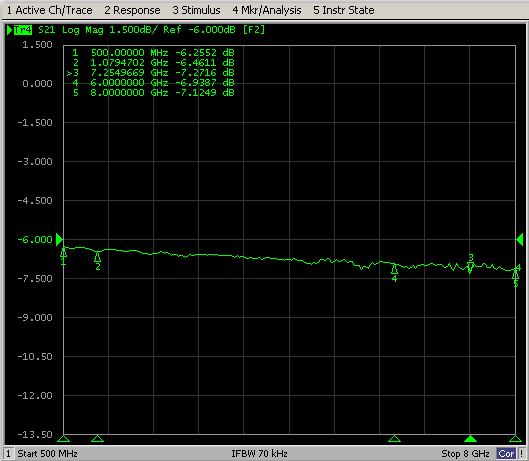This screenshot has height=461, width=529.
Task: Open the 2 Response menu
Action: [x=132, y=10]
